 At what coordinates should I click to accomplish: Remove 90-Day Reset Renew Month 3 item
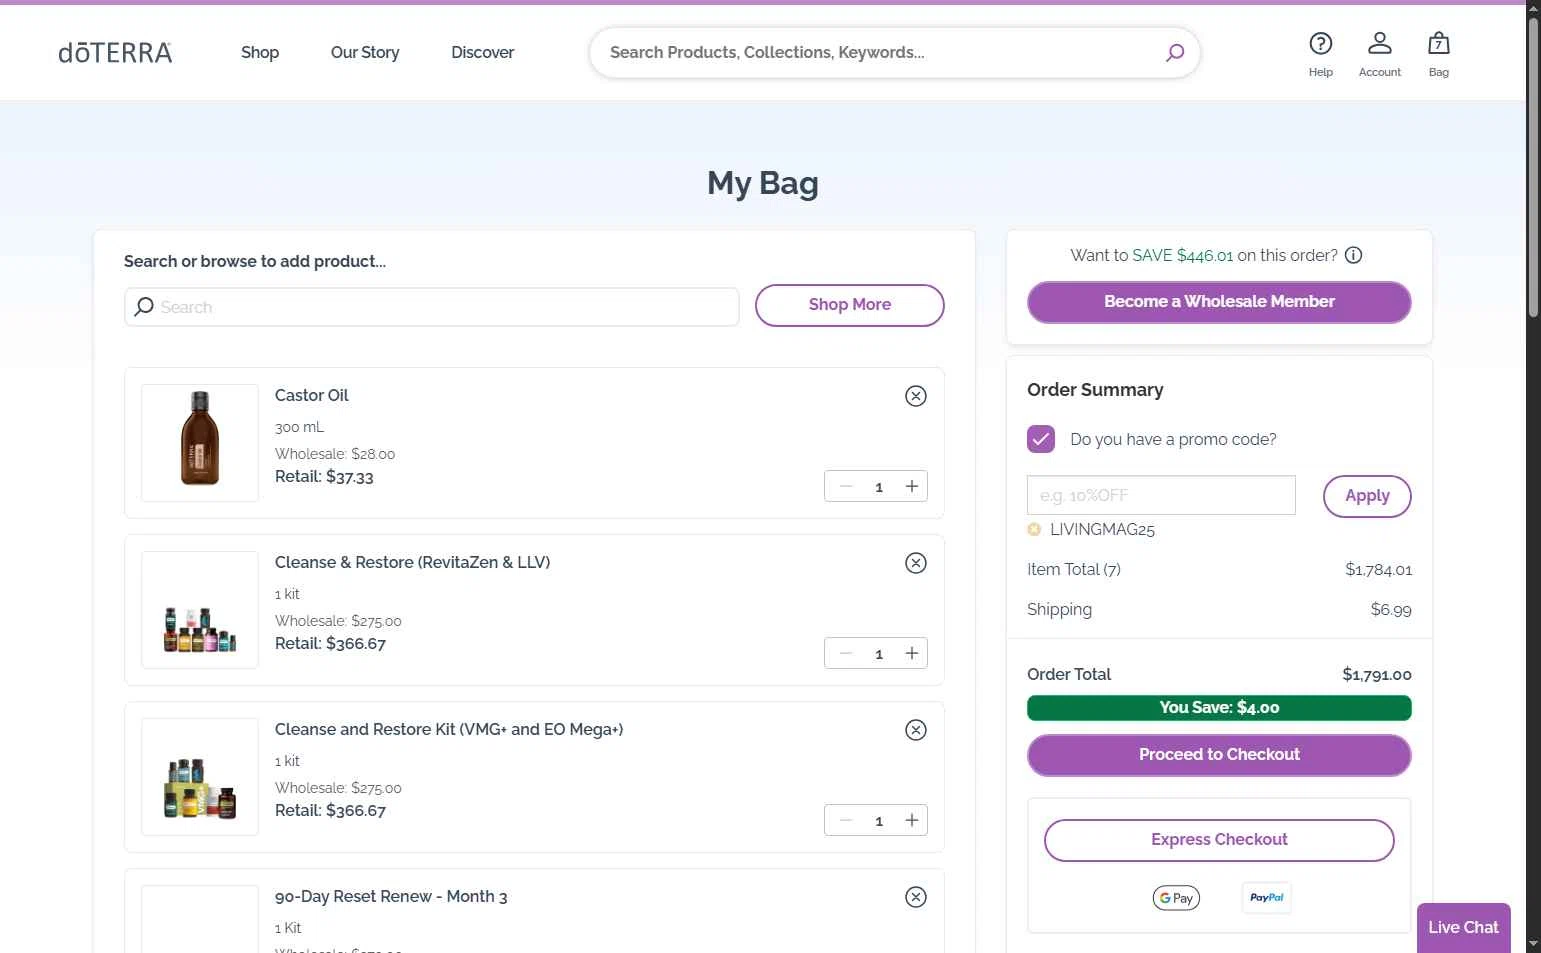[915, 897]
